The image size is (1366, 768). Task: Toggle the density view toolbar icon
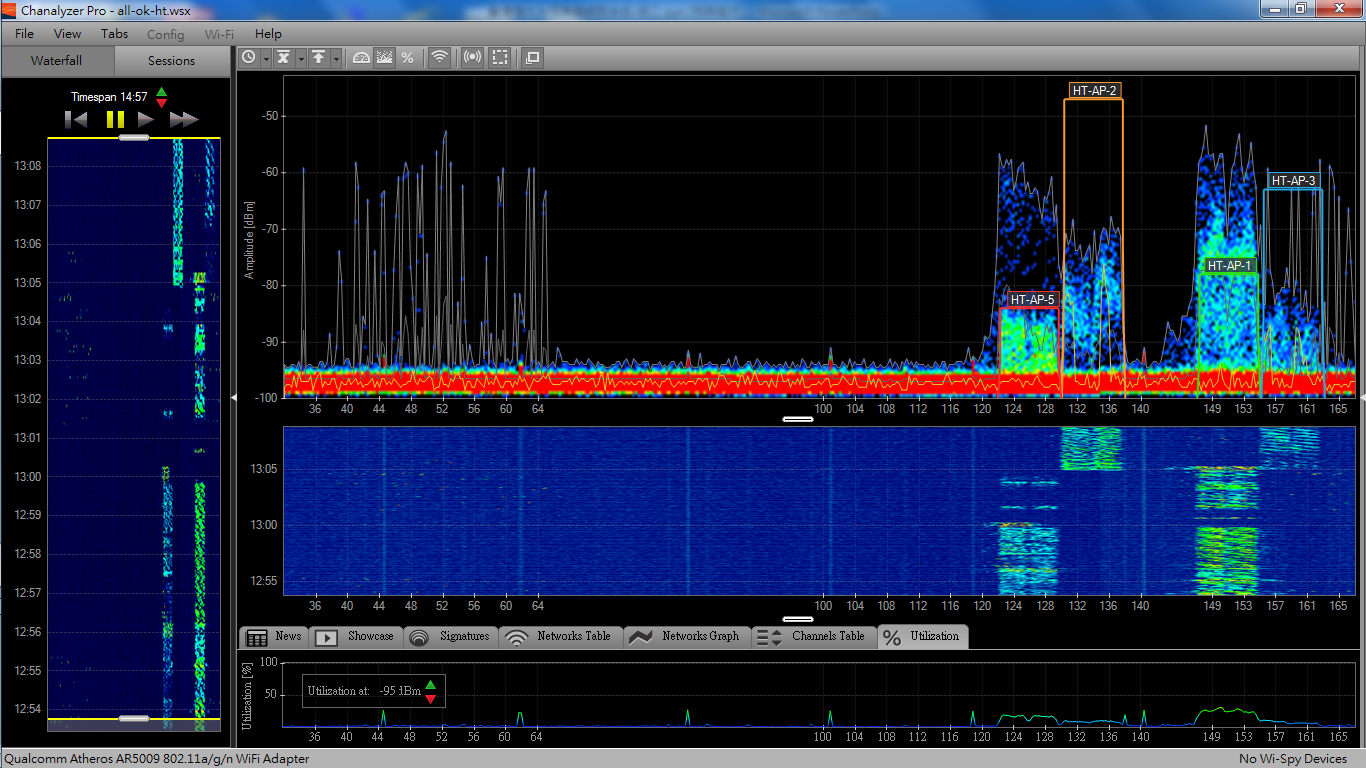384,58
